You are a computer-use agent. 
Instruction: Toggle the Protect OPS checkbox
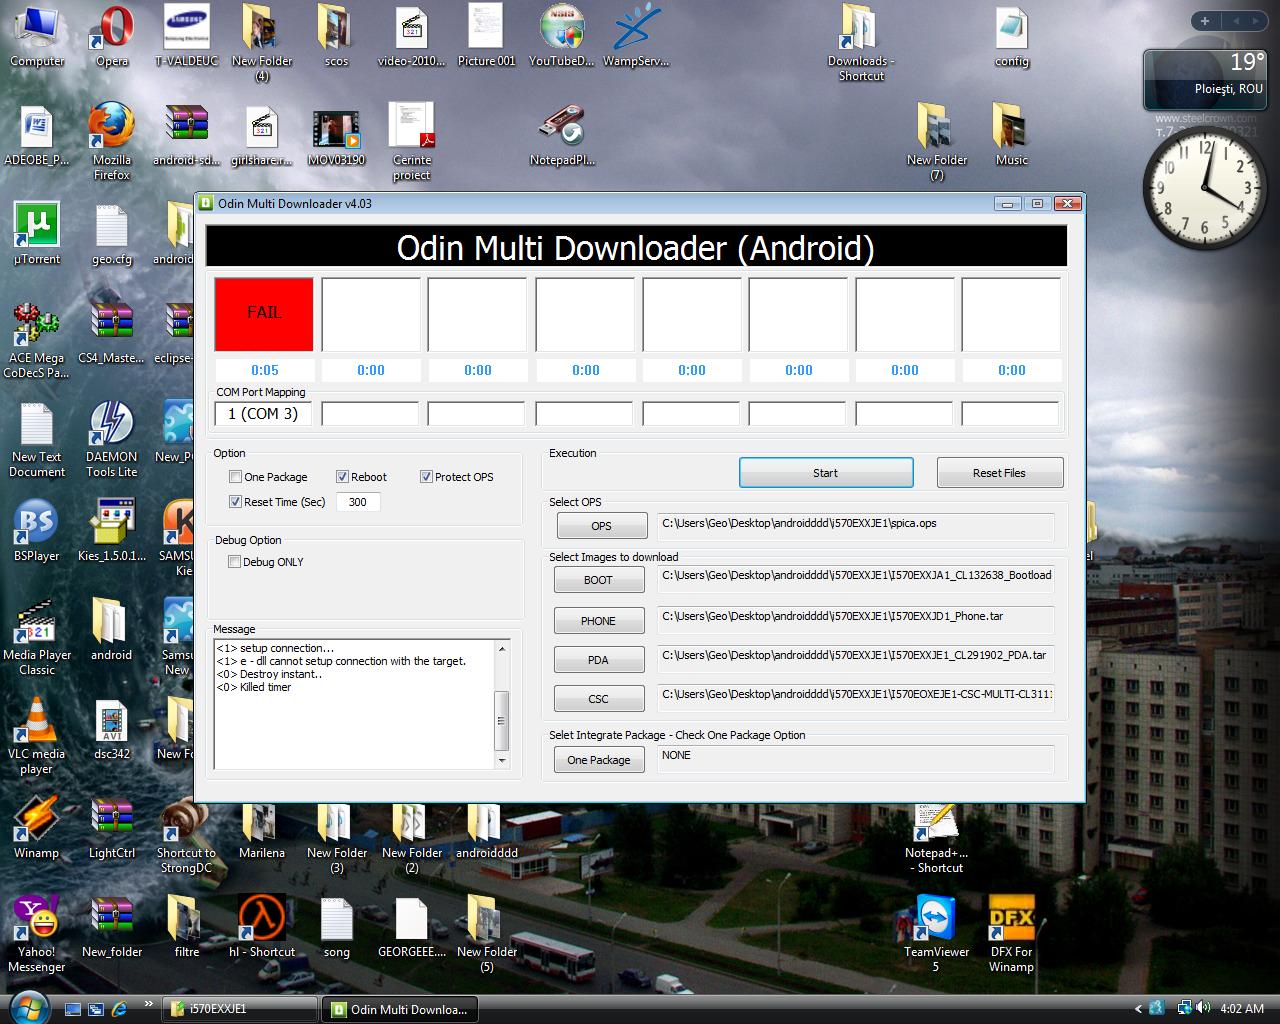point(426,477)
